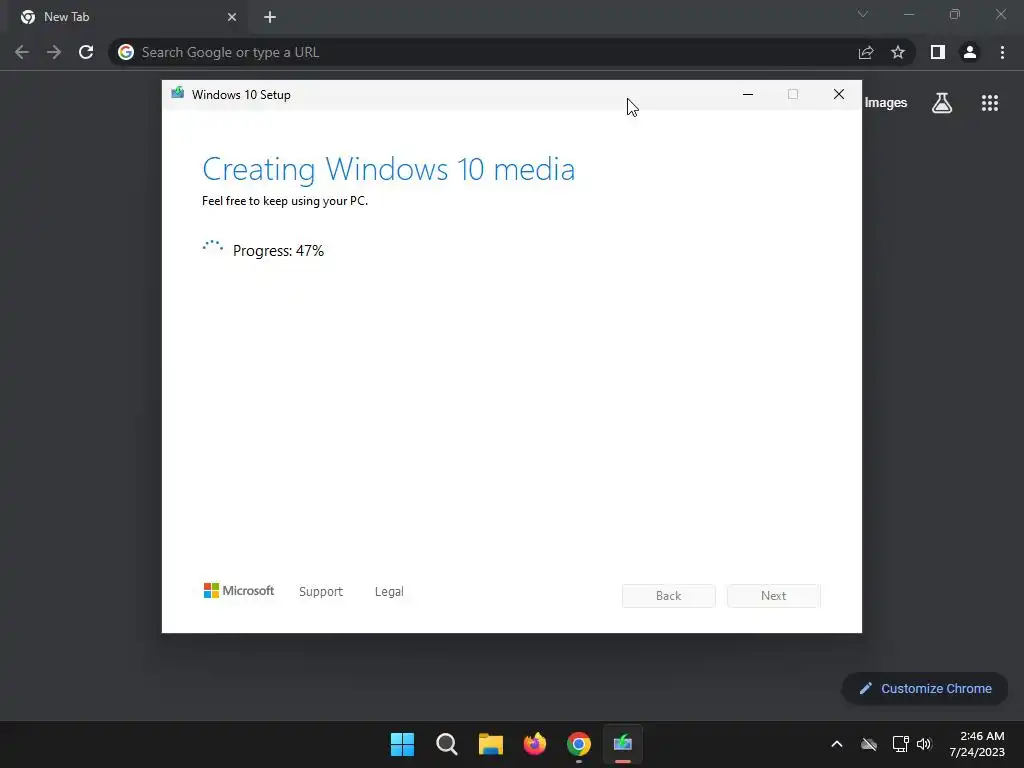Open the network status tray icon
This screenshot has width=1024, height=768.
(x=901, y=744)
